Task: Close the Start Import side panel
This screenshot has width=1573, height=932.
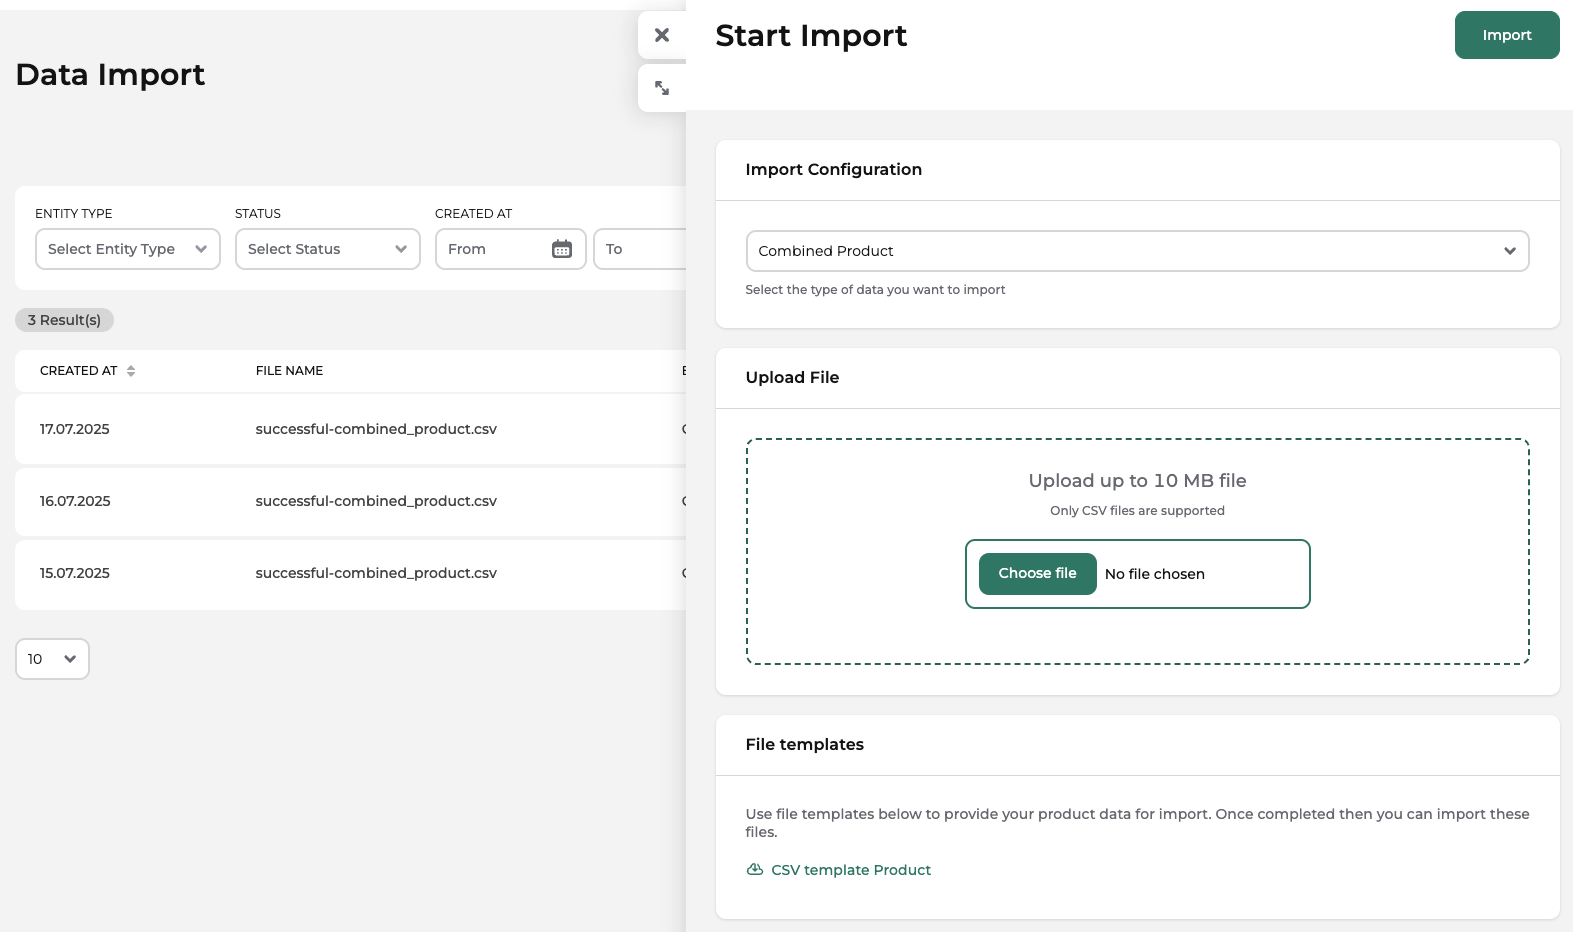Action: pyautogui.click(x=662, y=35)
